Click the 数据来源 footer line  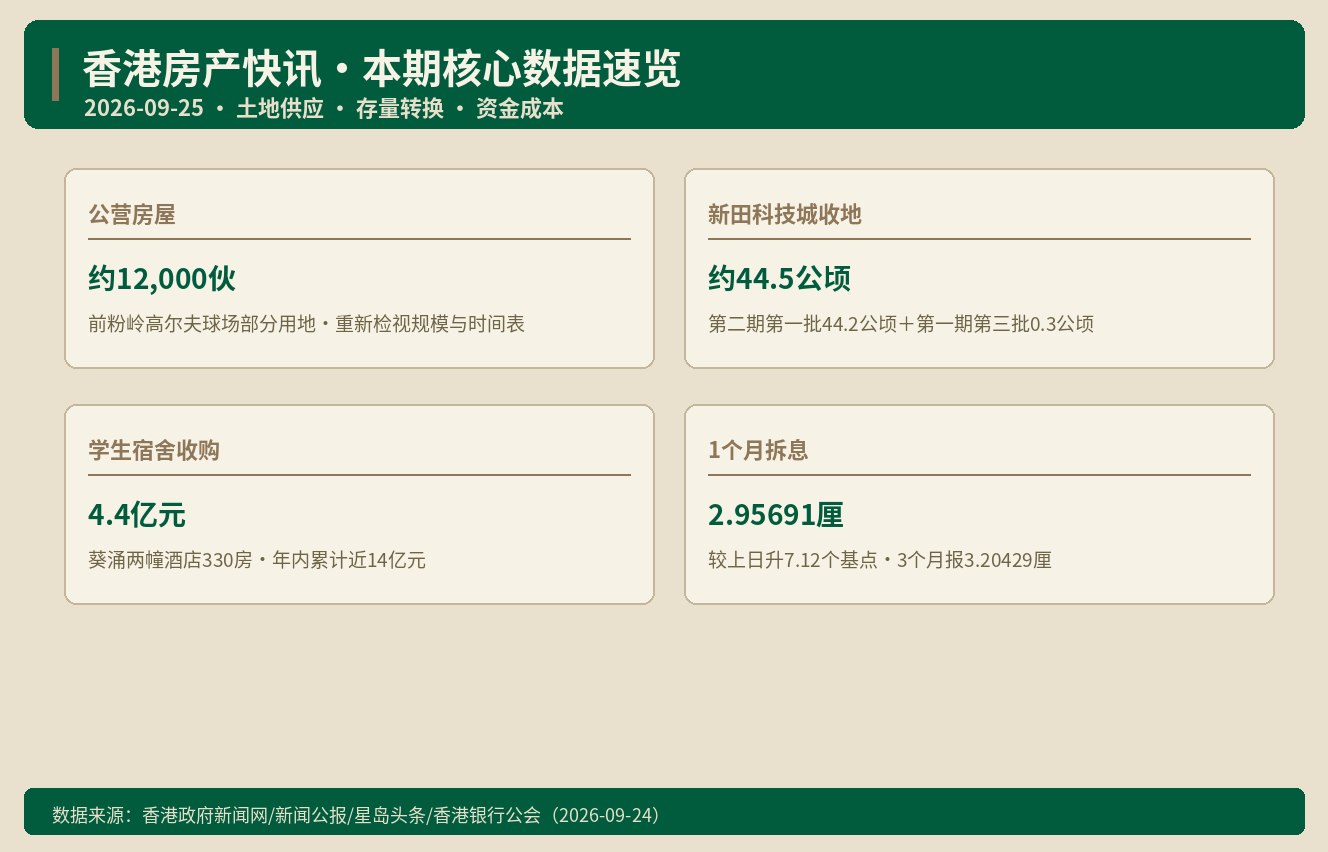pyautogui.click(x=356, y=815)
